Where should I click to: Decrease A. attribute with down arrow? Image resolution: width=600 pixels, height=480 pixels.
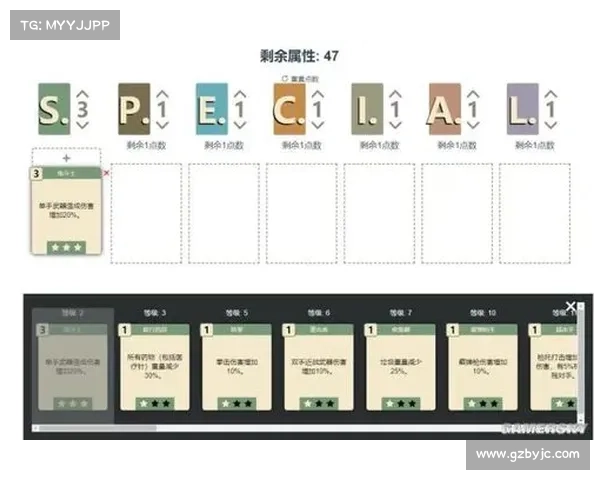pos(473,125)
